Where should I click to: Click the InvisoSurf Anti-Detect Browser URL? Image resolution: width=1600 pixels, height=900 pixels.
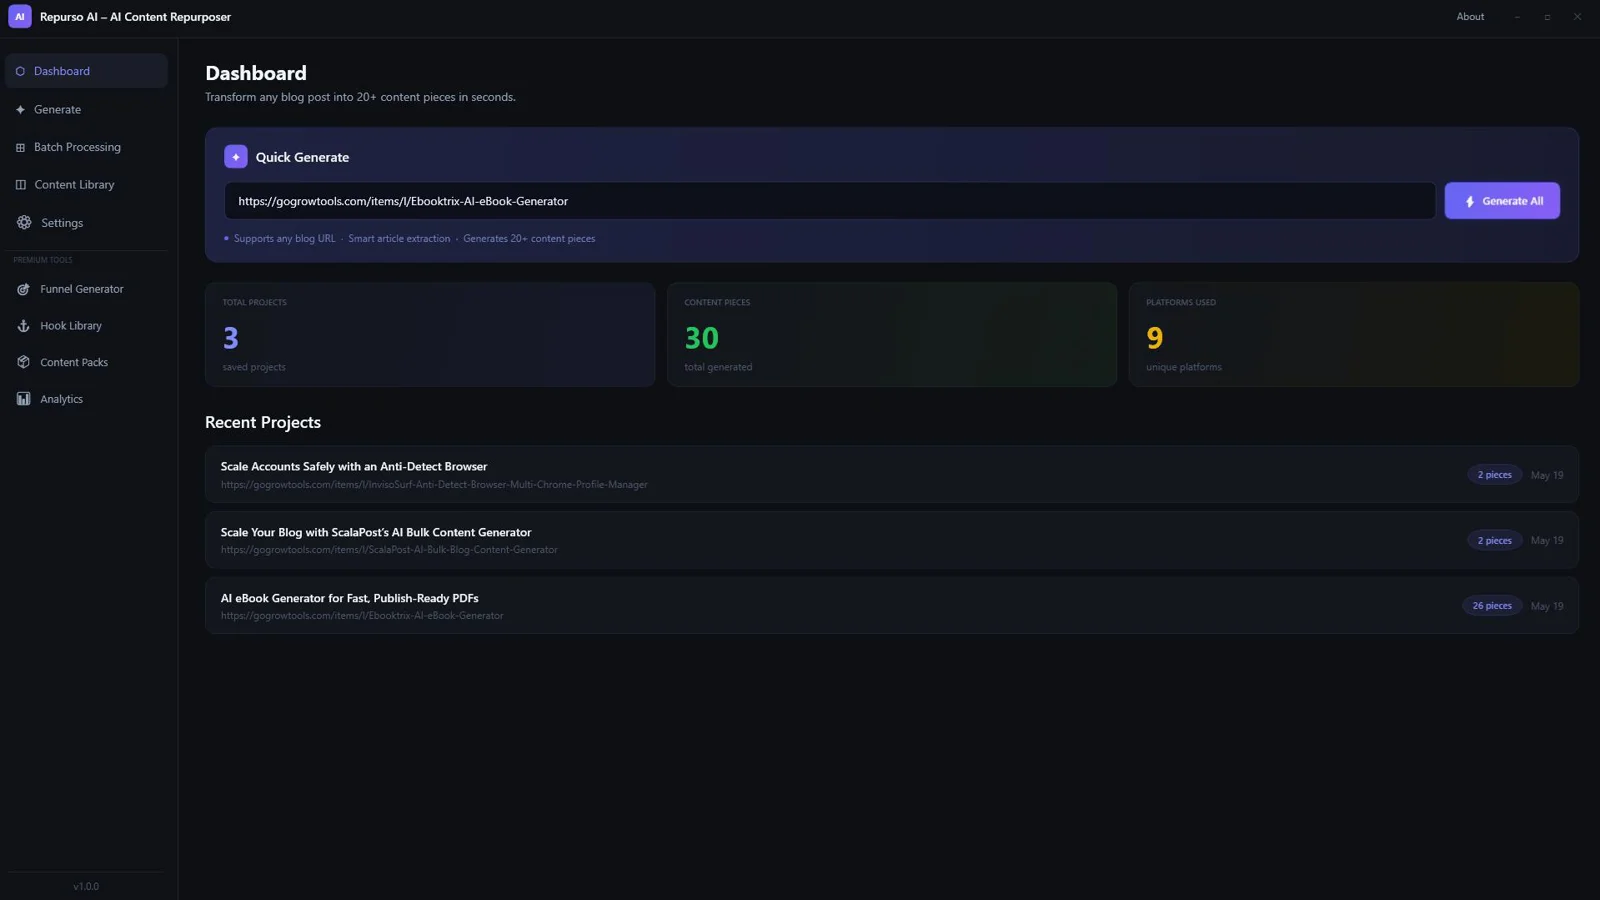point(434,485)
